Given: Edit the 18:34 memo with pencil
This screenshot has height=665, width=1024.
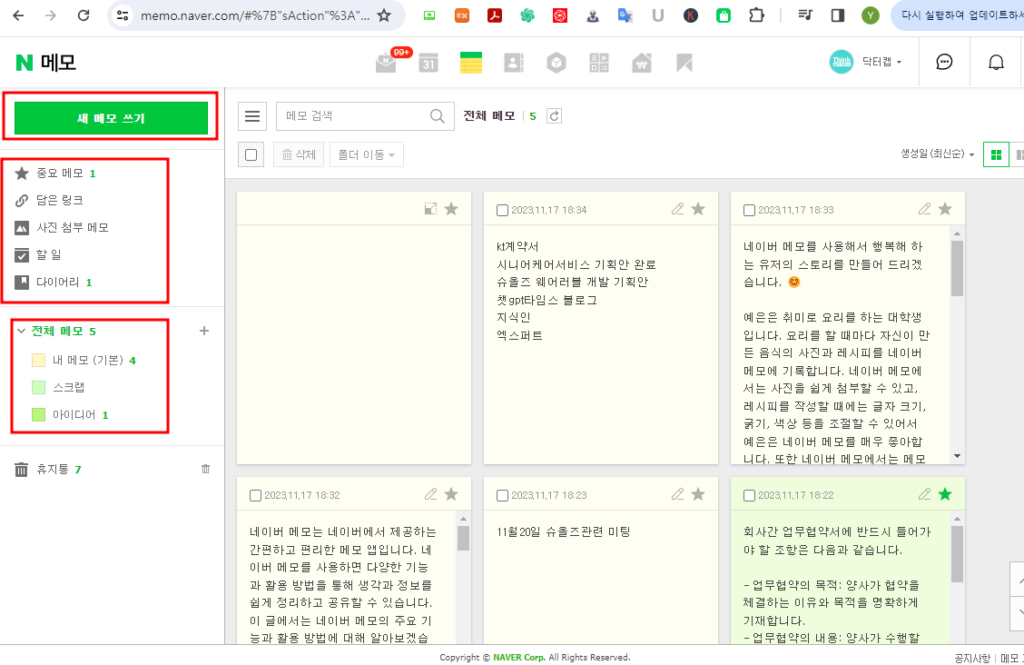Looking at the screenshot, I should tap(678, 209).
